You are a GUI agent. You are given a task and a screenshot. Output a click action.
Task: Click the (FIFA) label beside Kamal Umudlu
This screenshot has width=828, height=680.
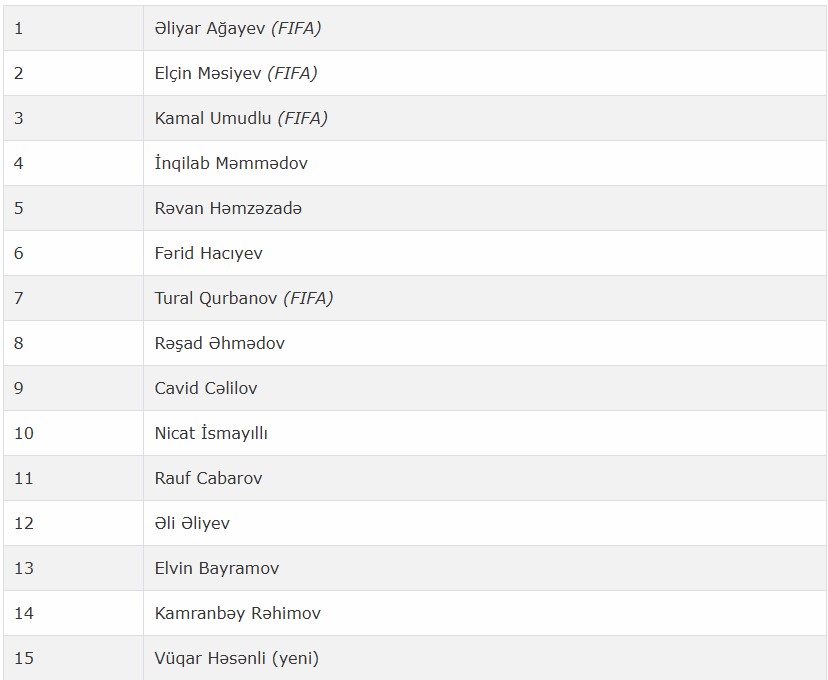click(x=303, y=118)
